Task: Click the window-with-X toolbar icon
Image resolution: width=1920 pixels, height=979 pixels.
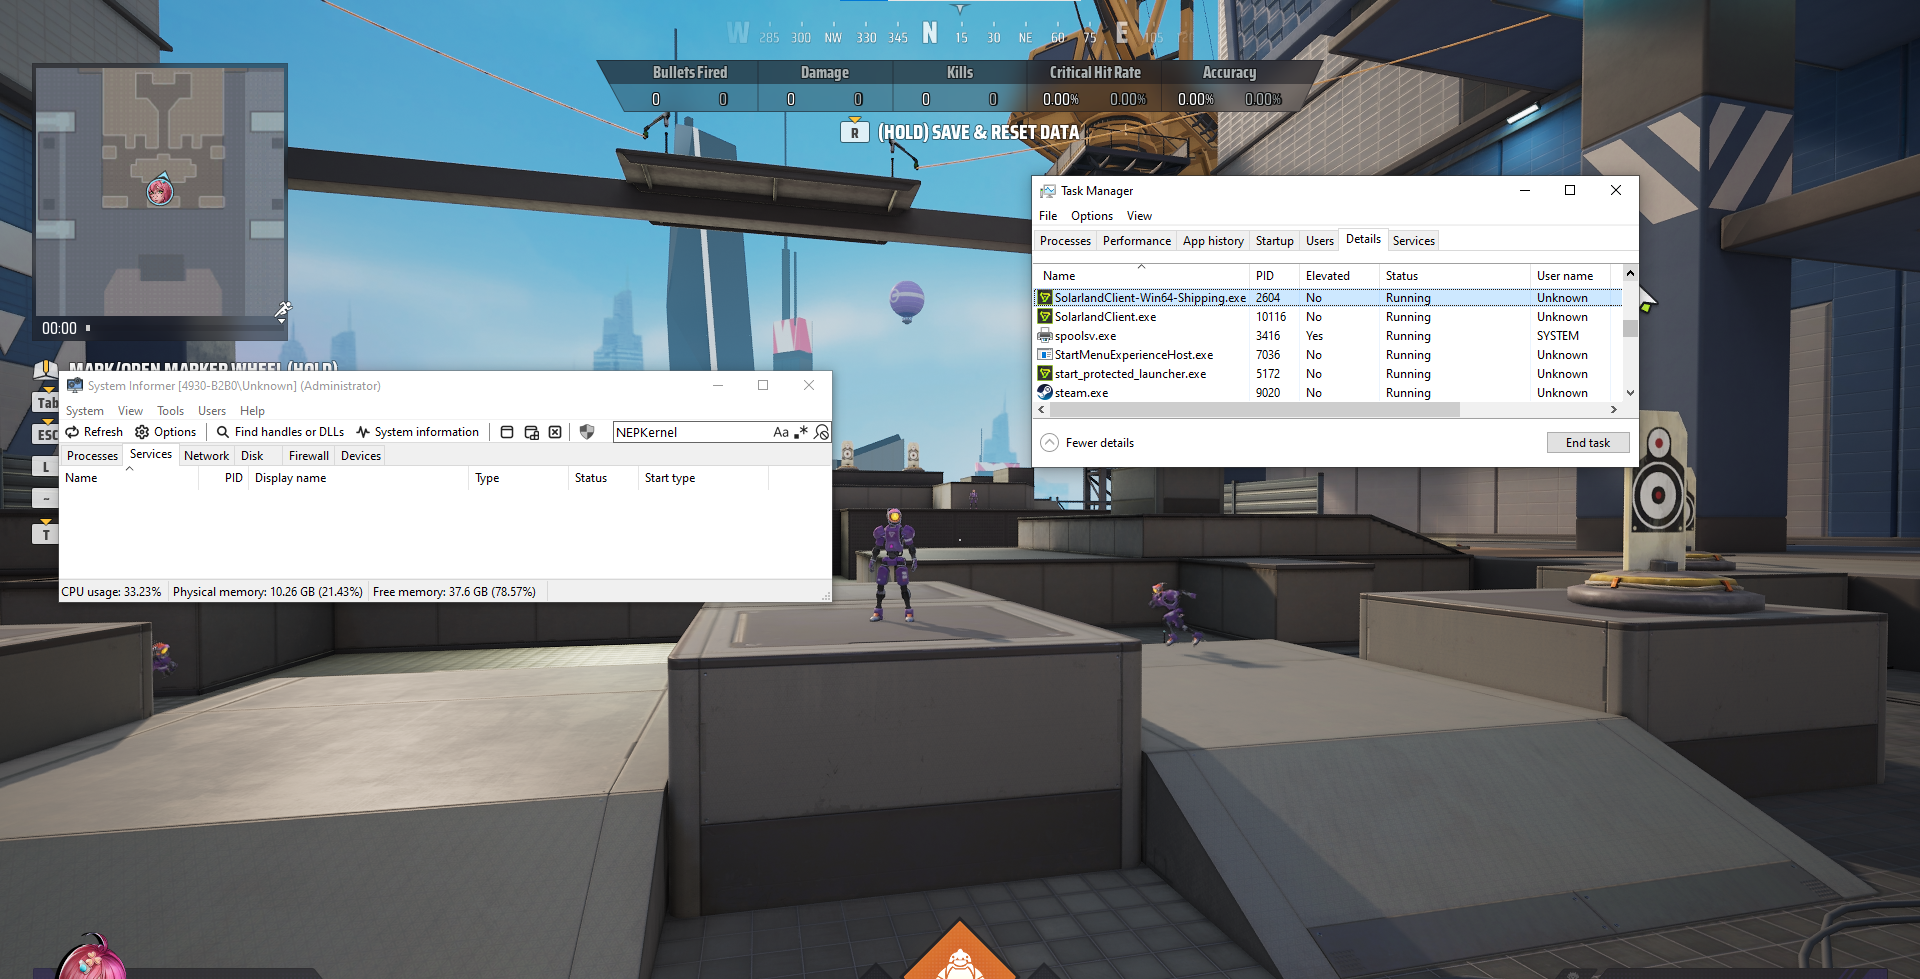Action: (x=555, y=432)
